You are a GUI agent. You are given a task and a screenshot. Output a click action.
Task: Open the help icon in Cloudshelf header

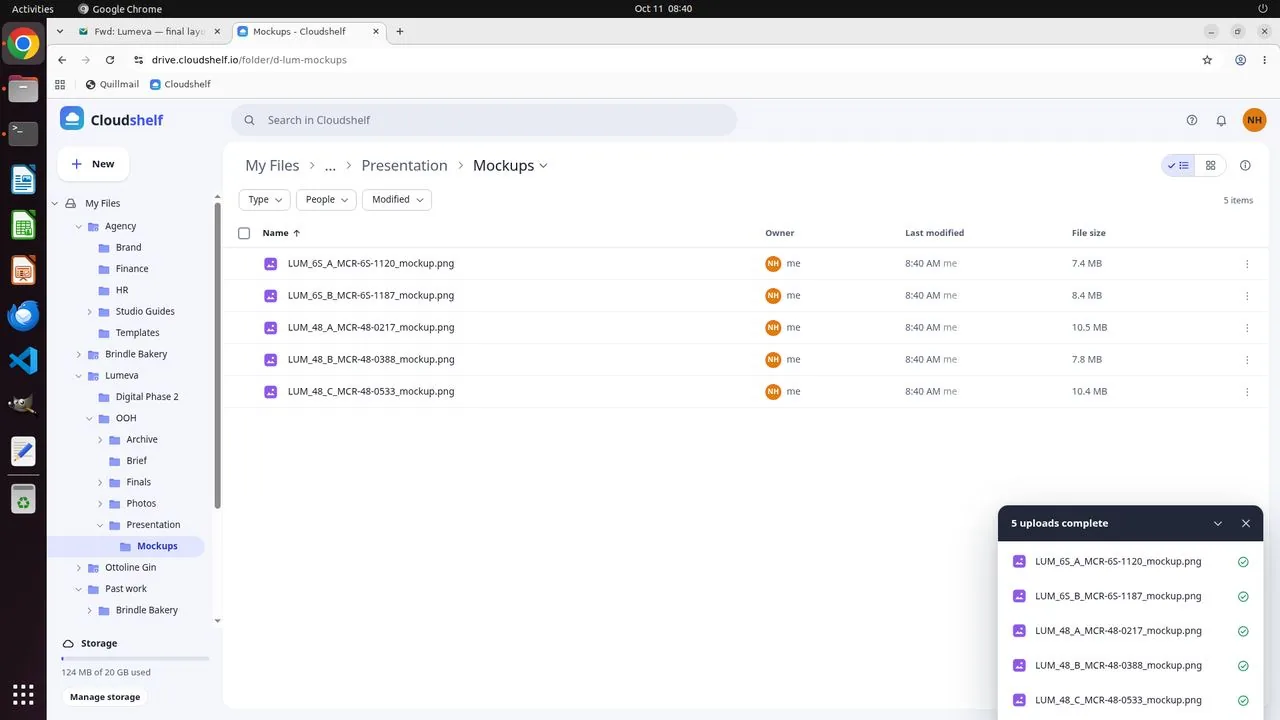click(x=1191, y=120)
